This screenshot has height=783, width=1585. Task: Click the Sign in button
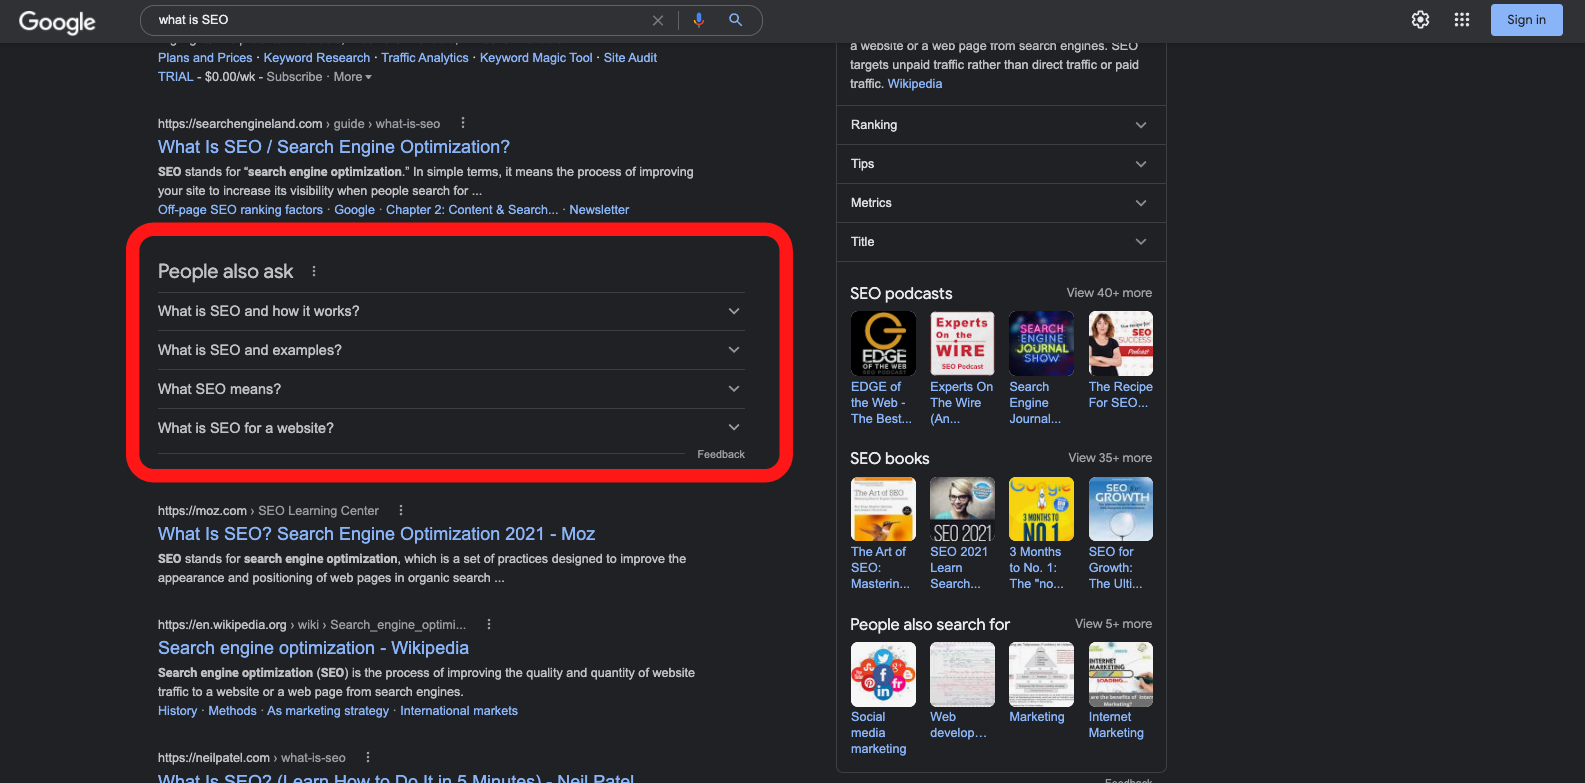click(1526, 20)
